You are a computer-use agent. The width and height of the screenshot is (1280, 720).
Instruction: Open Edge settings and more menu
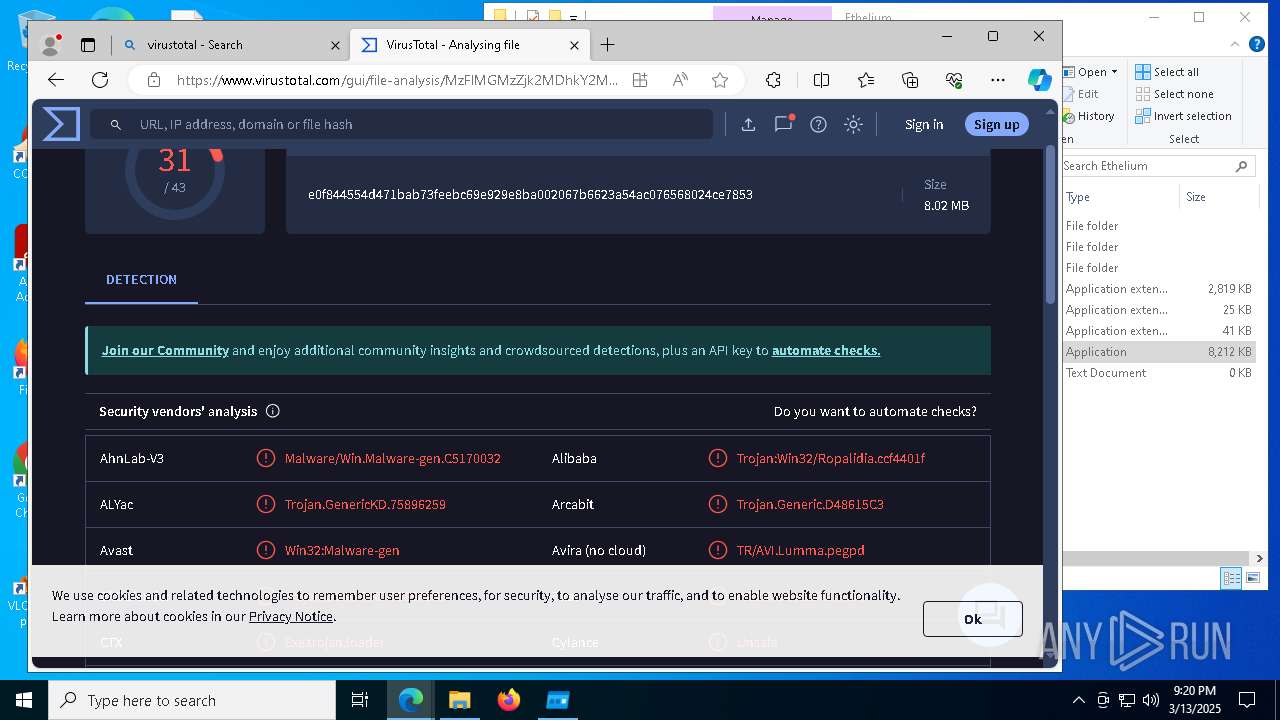click(998, 80)
